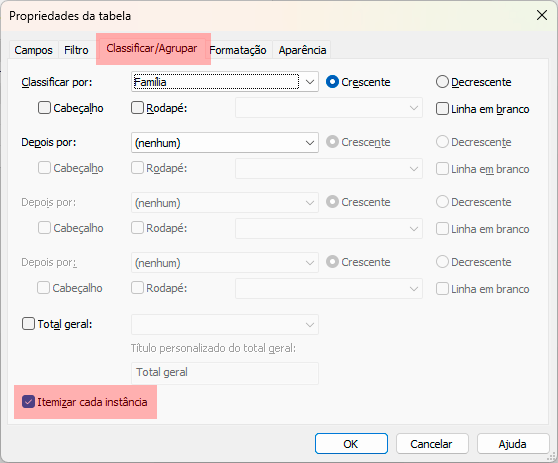Open the Total geral dropdown
Screen dimensions: 558x463
[x=225, y=324]
